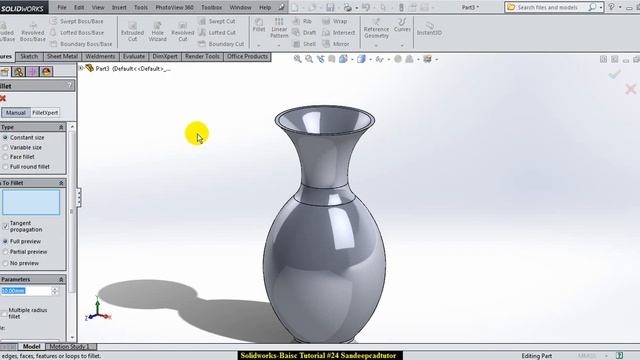Select the Constant size radio button
640x360 pixels.
[6, 138]
